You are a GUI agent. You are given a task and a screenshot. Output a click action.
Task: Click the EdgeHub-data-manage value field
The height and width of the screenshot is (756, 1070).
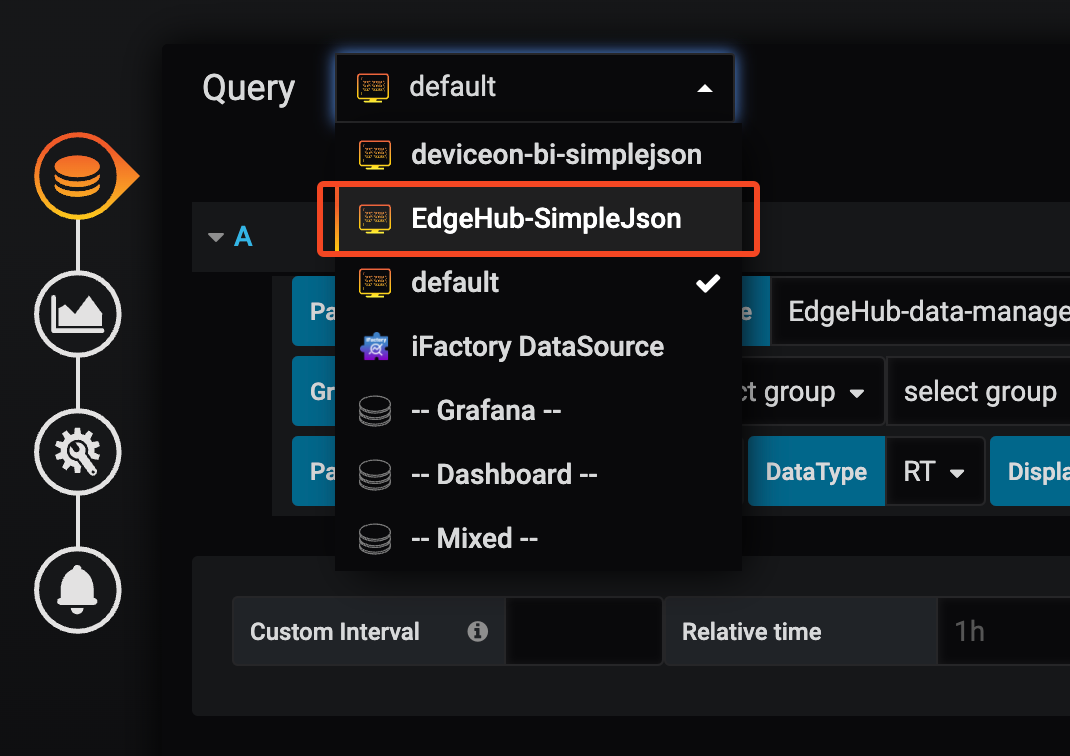[925, 311]
